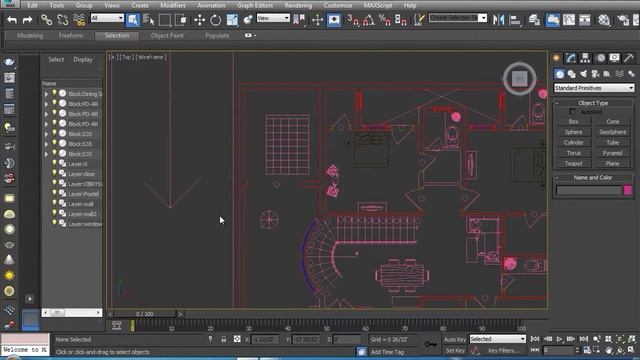Viewport: 640px width, 360px height.
Task: Click the time slider showing 0 / 100
Action: pos(144,314)
